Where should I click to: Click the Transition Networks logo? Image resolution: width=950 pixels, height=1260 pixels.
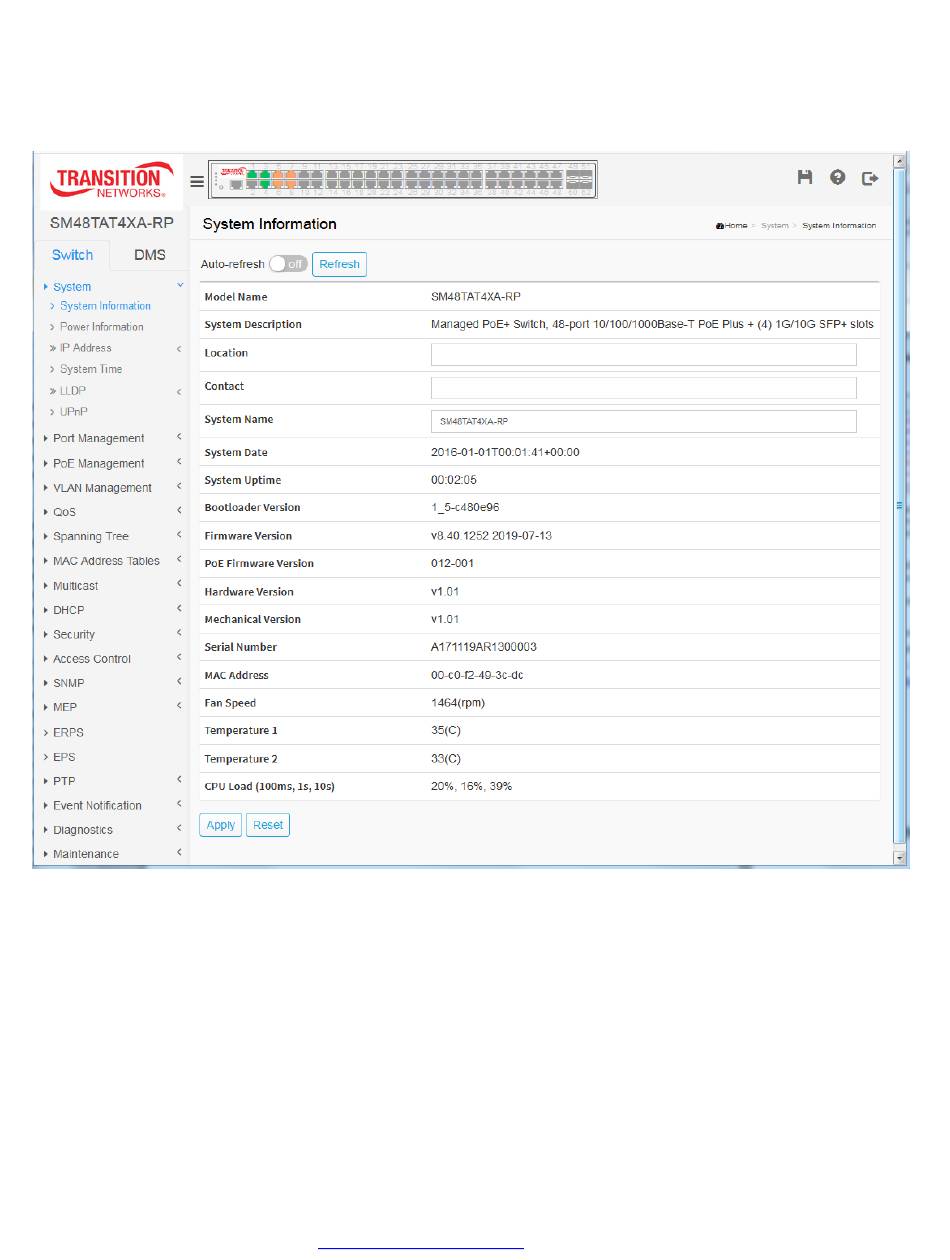(x=111, y=181)
